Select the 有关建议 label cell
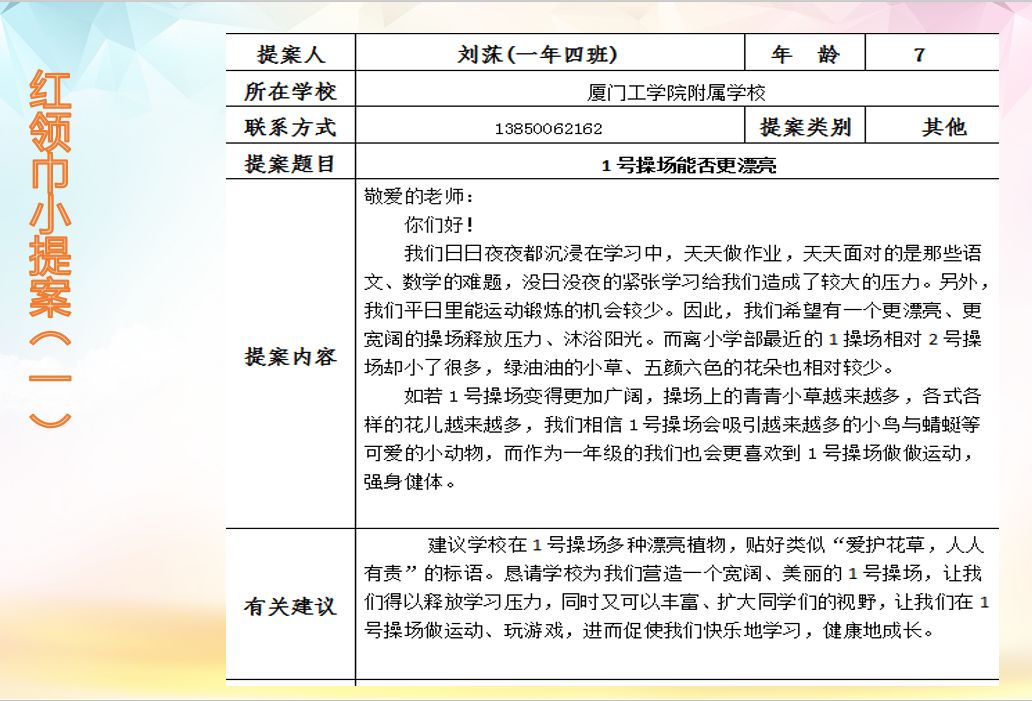Screen dimensions: 1032x701 pos(291,607)
